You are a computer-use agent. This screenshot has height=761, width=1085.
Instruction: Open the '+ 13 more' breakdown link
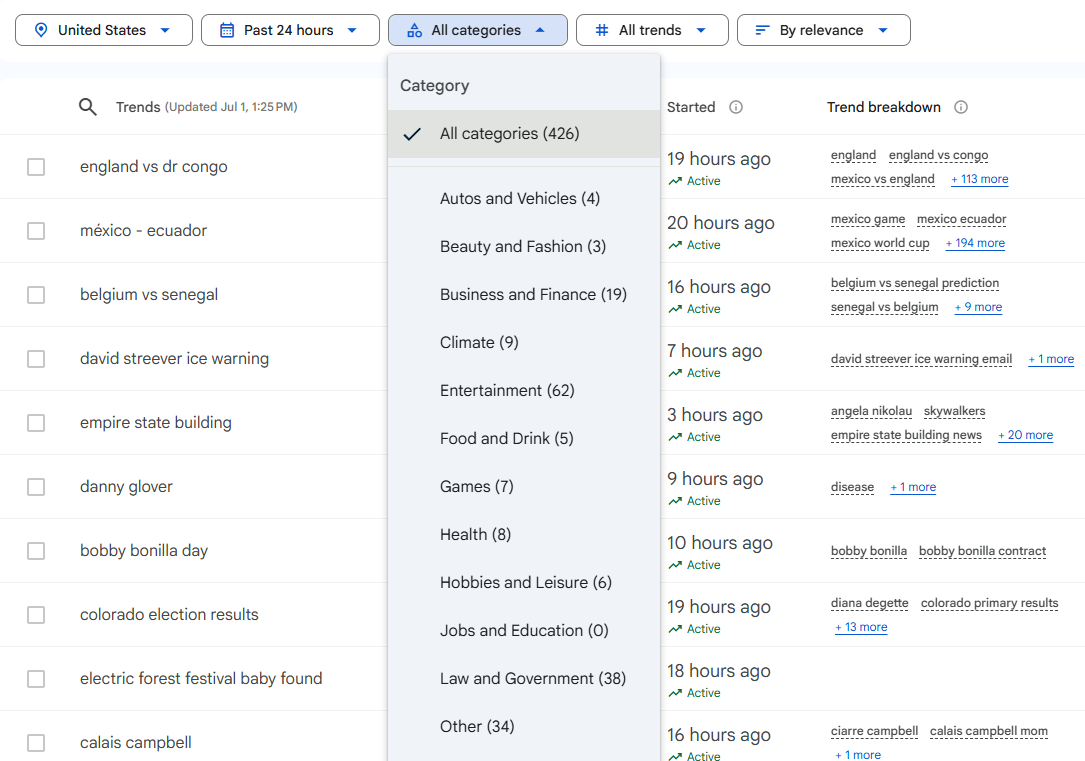tap(861, 627)
